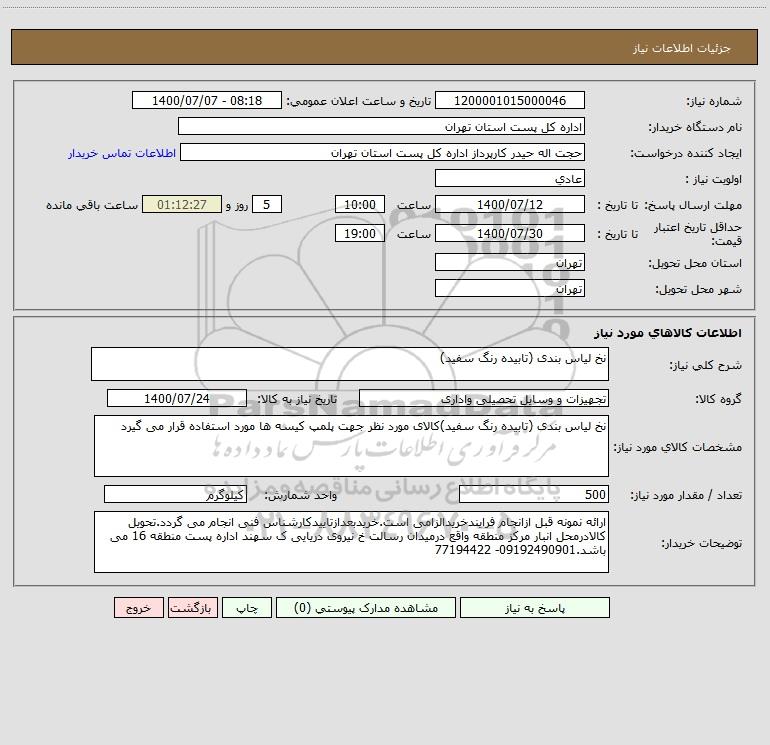Viewport: 770px width, 745px height.
Task: Click the ساعت باقی مانده text
Action: pyautogui.click(x=92, y=205)
